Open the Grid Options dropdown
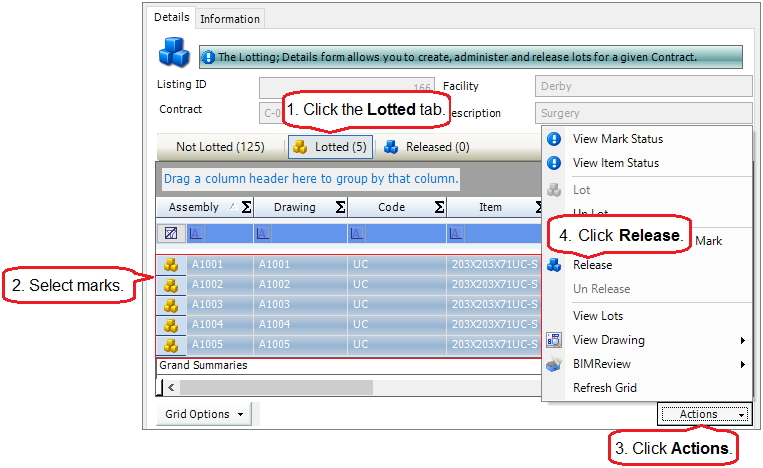763x468 pixels. point(203,414)
